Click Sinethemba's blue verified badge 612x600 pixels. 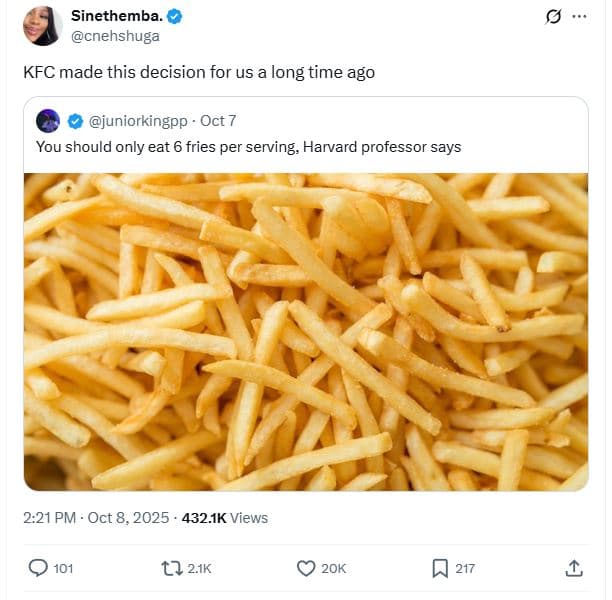tap(174, 17)
